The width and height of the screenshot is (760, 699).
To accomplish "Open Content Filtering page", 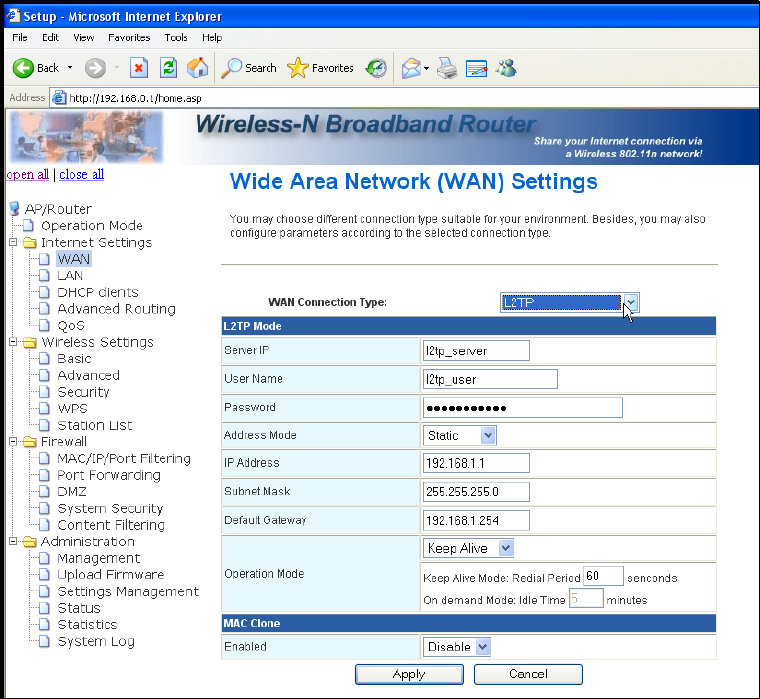I will 111,525.
